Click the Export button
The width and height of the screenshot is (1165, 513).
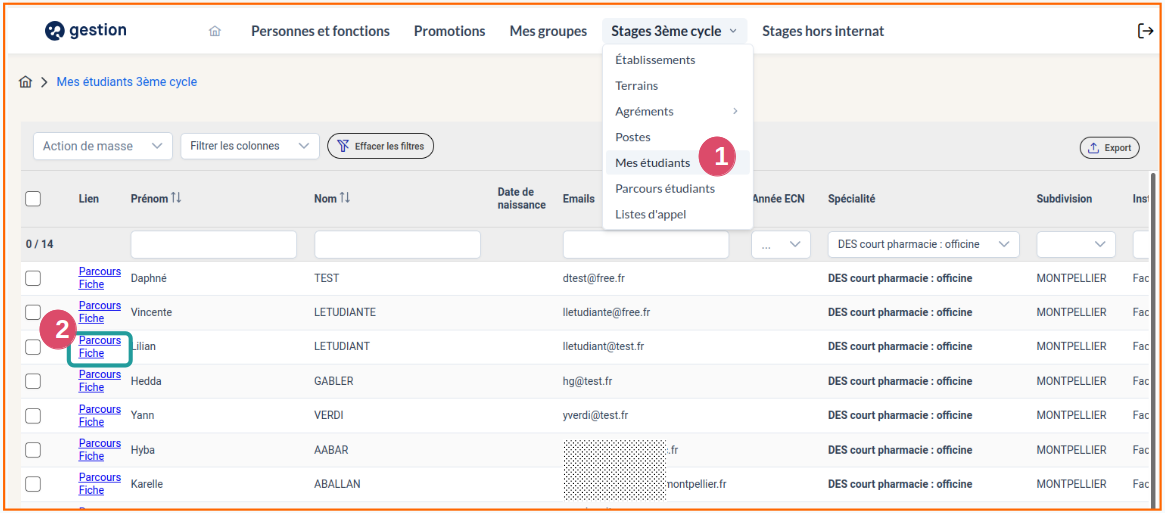(1109, 148)
